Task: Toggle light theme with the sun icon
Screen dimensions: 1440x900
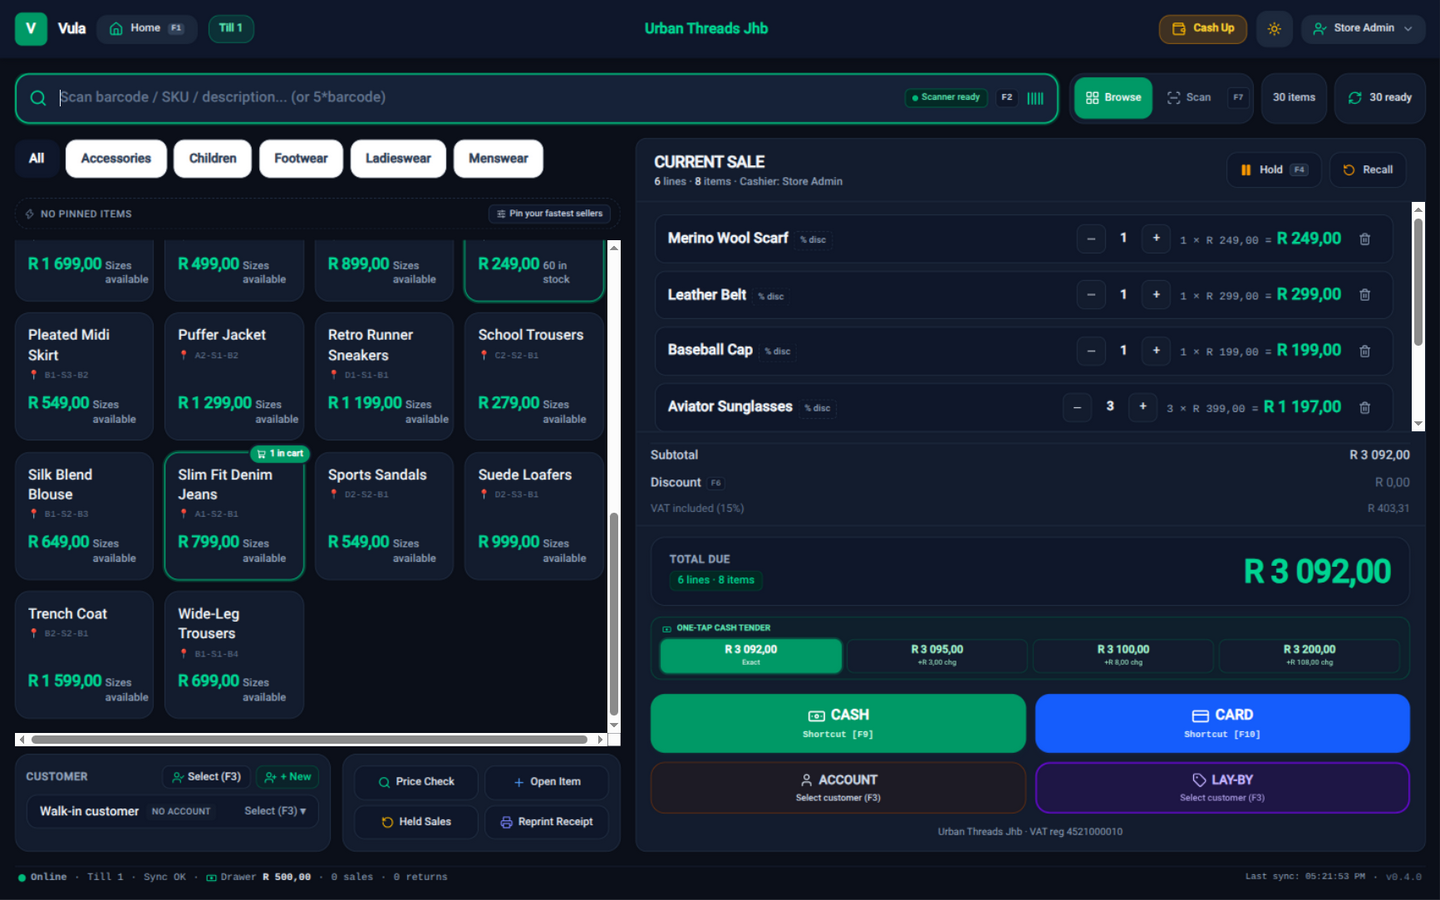Action: click(1274, 29)
